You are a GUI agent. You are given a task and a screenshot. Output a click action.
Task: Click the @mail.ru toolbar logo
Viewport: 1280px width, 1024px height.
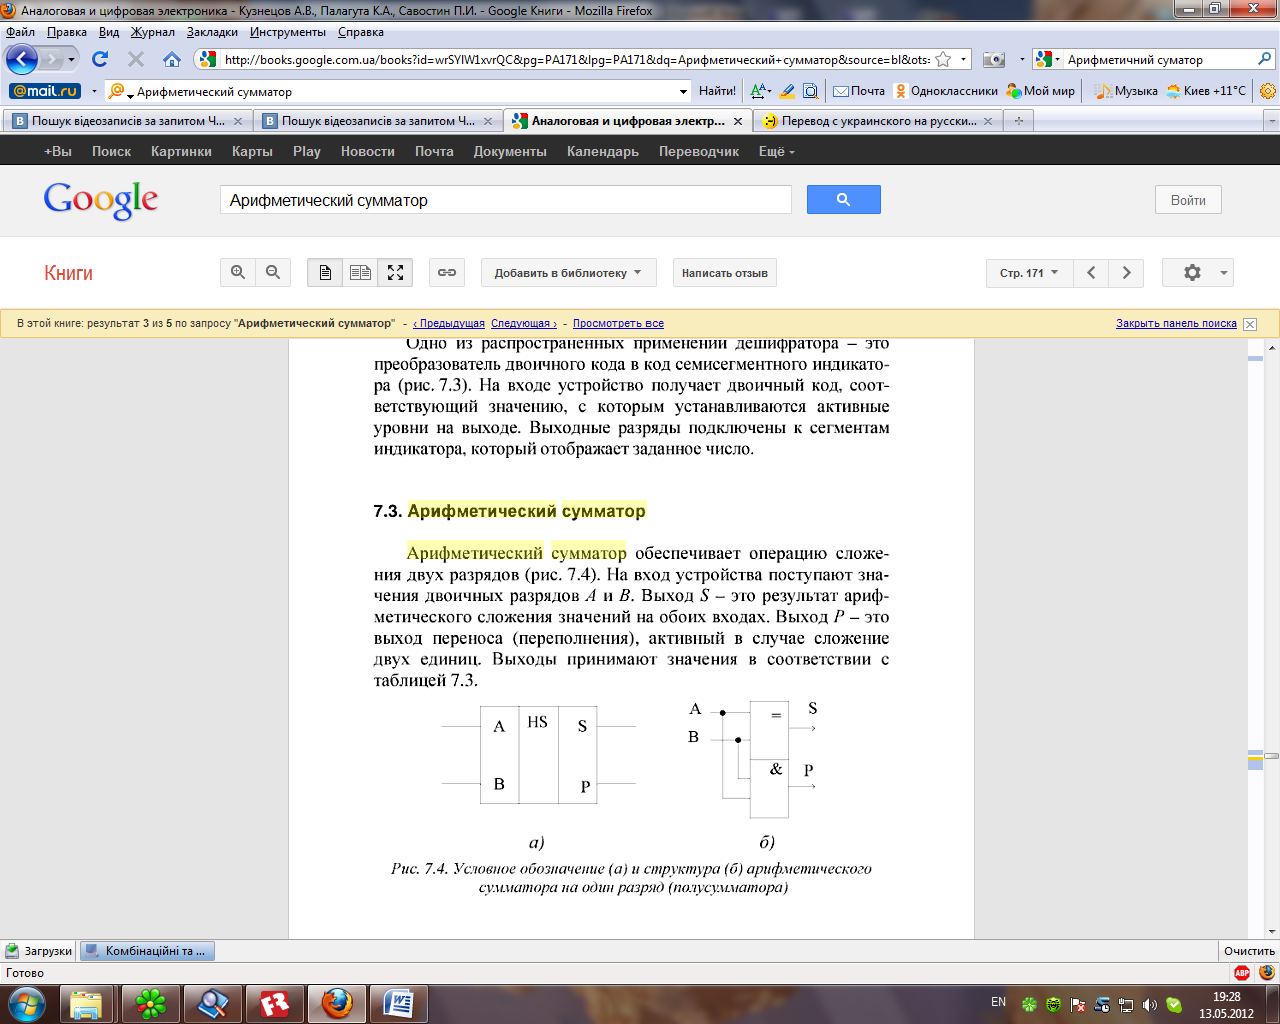pyautogui.click(x=45, y=91)
